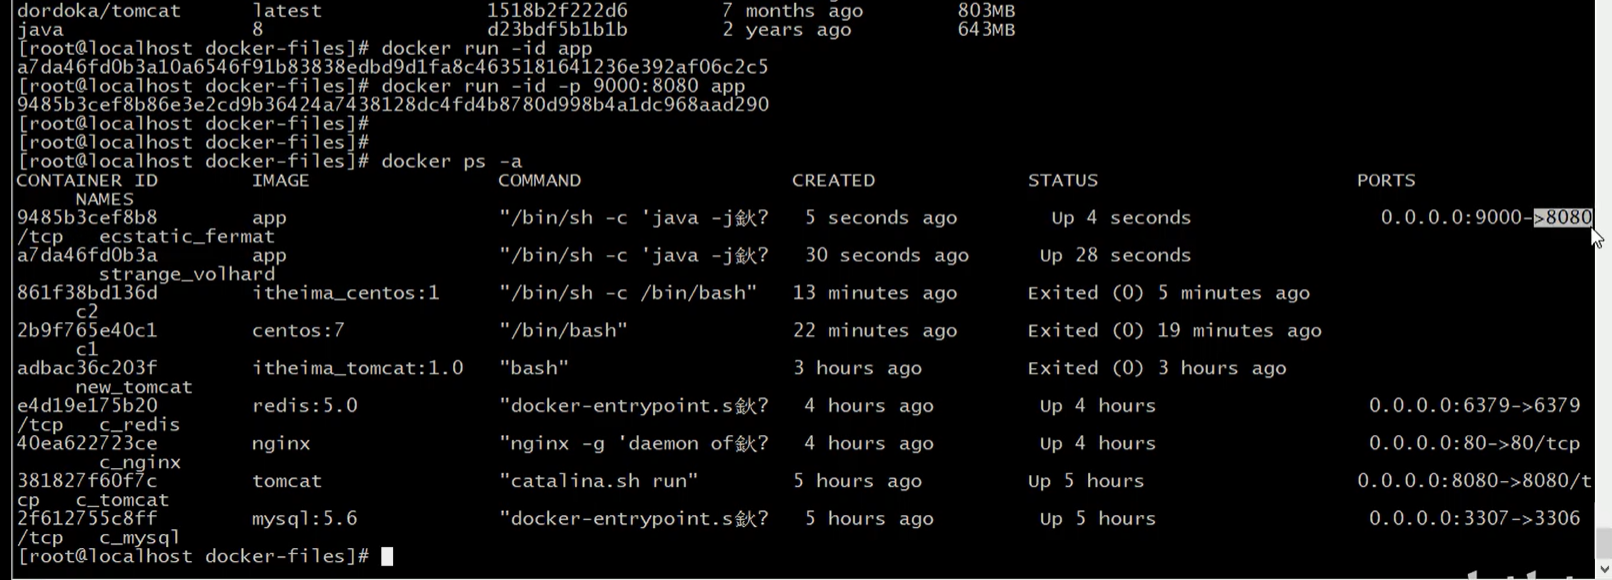Click the nginx image name
The height and width of the screenshot is (580, 1612).
pyautogui.click(x=281, y=443)
